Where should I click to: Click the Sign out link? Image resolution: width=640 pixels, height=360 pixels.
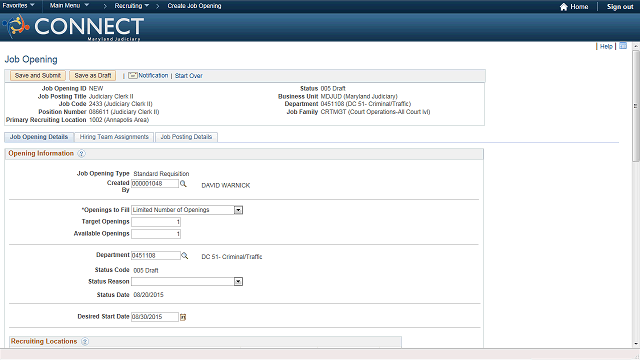(x=620, y=7)
